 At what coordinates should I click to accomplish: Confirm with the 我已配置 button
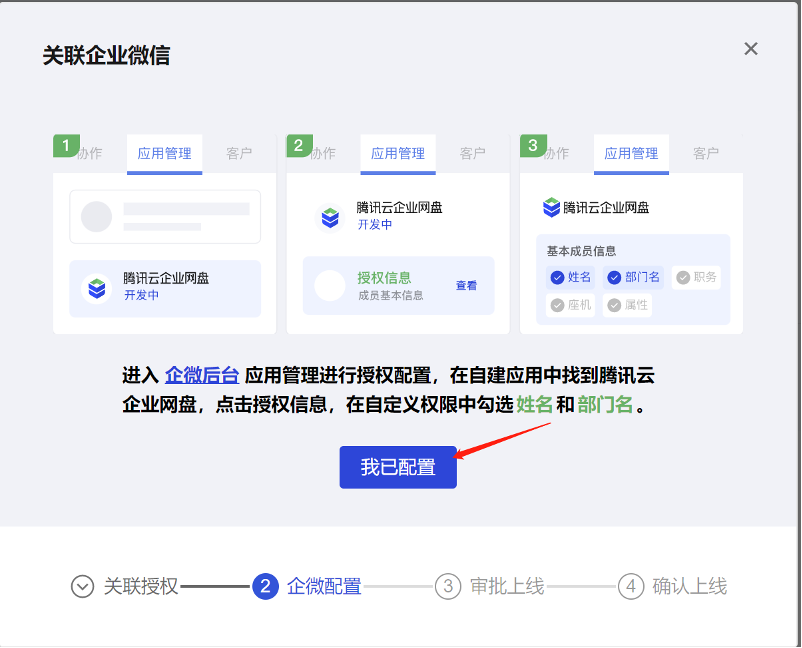click(398, 467)
